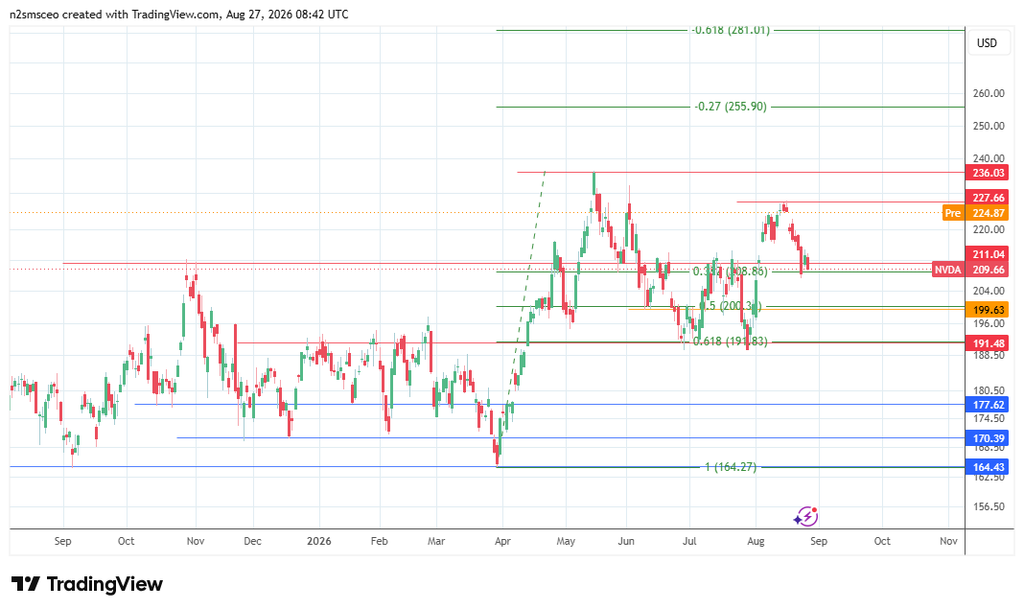Click the 180.50 price axis value
Image resolution: width=1024 pixels, height=613 pixels.
pos(988,390)
